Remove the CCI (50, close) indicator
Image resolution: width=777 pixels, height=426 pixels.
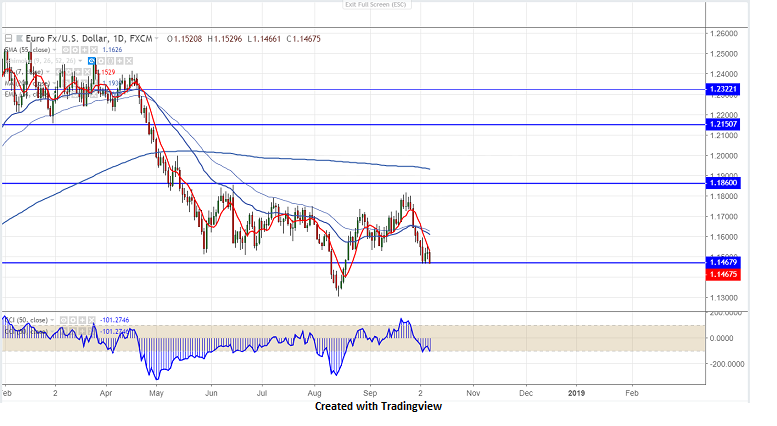(92, 320)
